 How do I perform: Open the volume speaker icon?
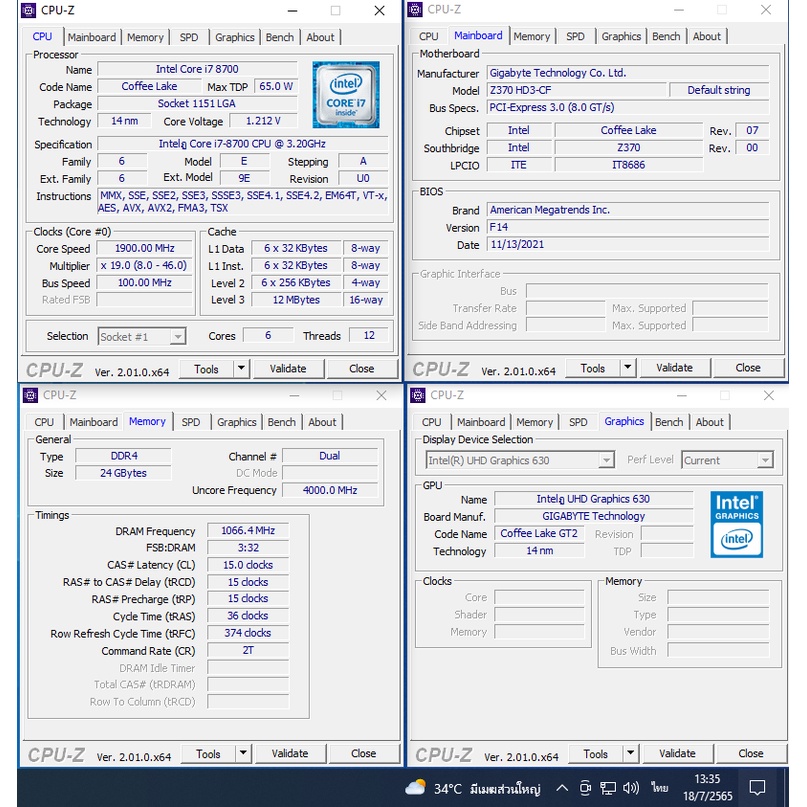[633, 788]
